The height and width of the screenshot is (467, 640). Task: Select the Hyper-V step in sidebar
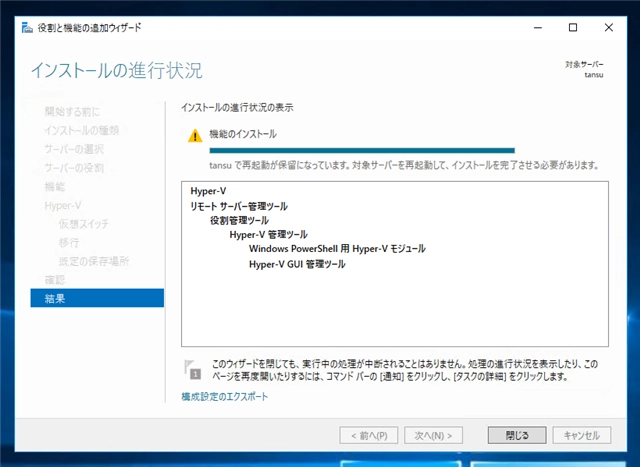coord(62,205)
